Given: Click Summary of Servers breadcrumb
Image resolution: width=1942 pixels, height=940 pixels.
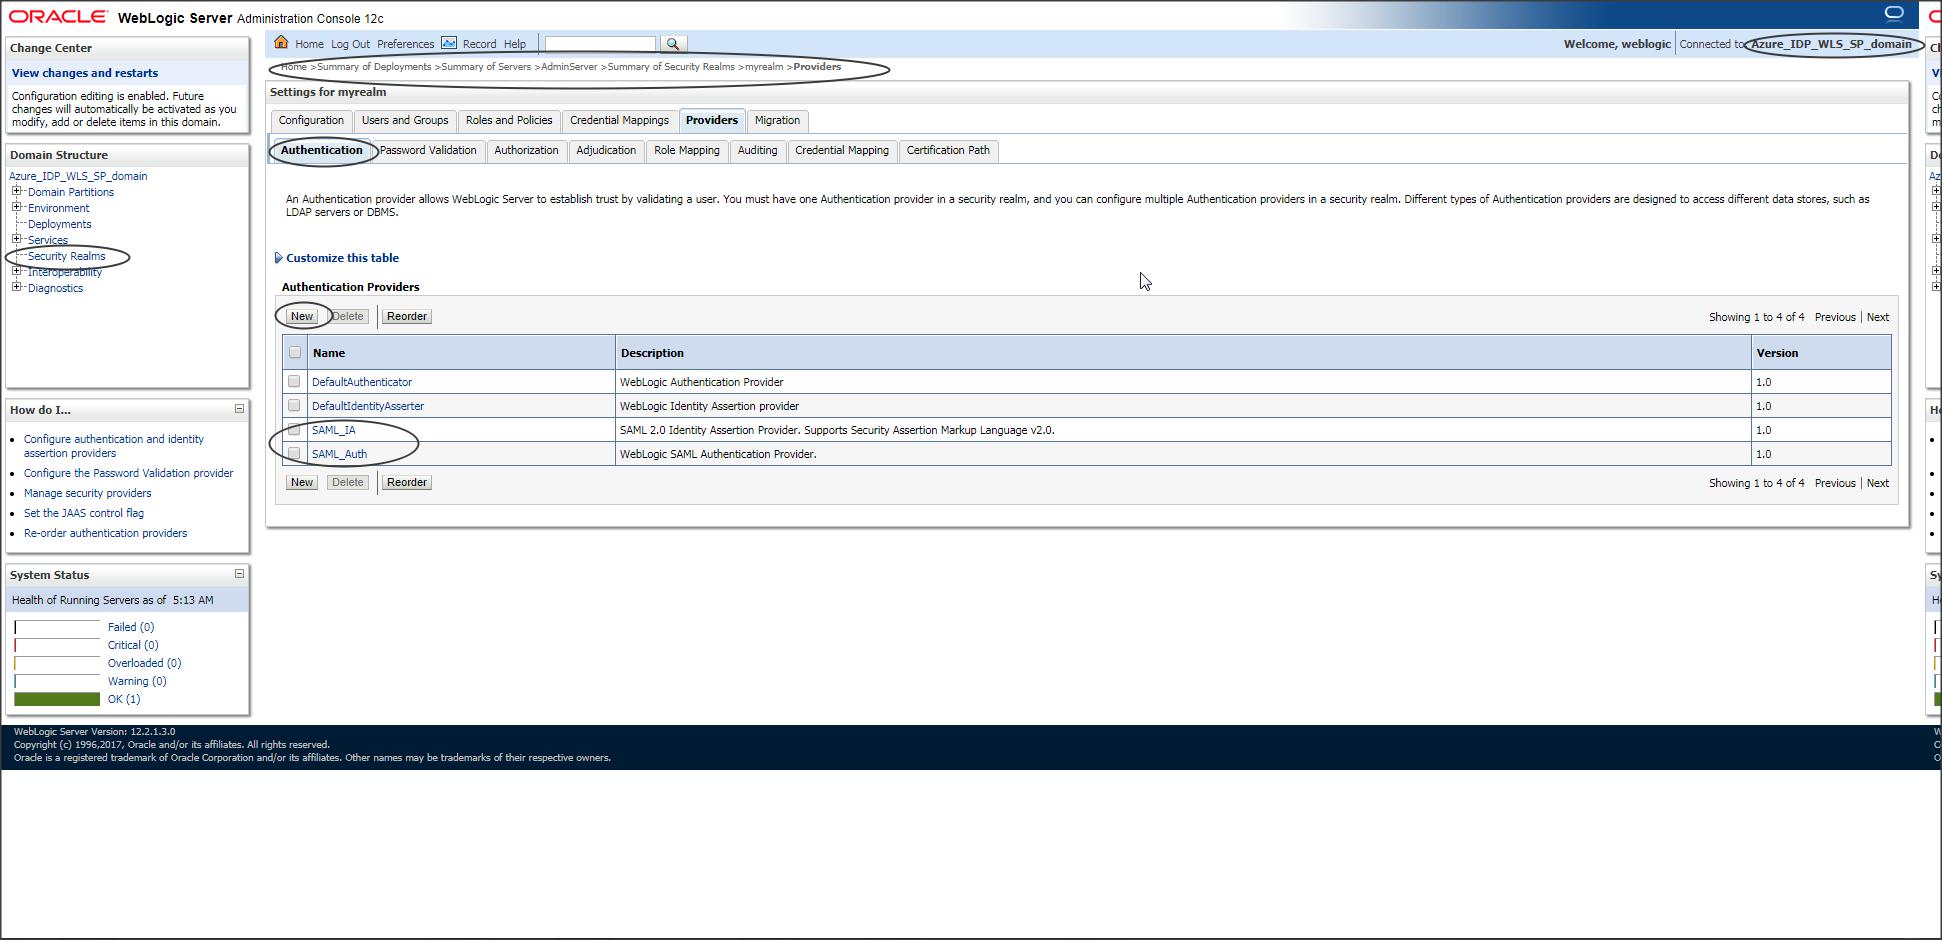Looking at the screenshot, I should pos(486,67).
